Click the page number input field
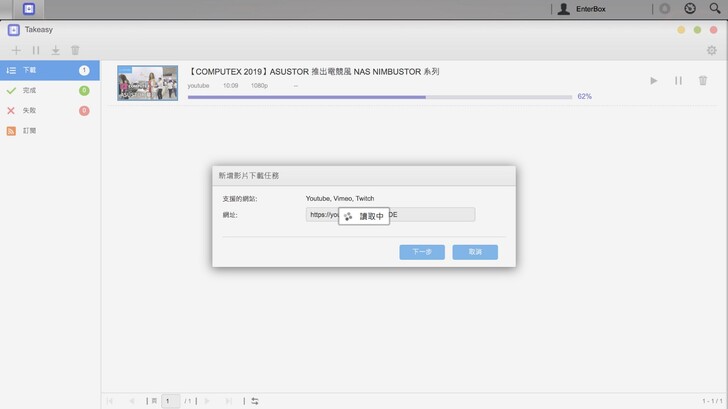Image resolution: width=728 pixels, height=409 pixels. 170,401
